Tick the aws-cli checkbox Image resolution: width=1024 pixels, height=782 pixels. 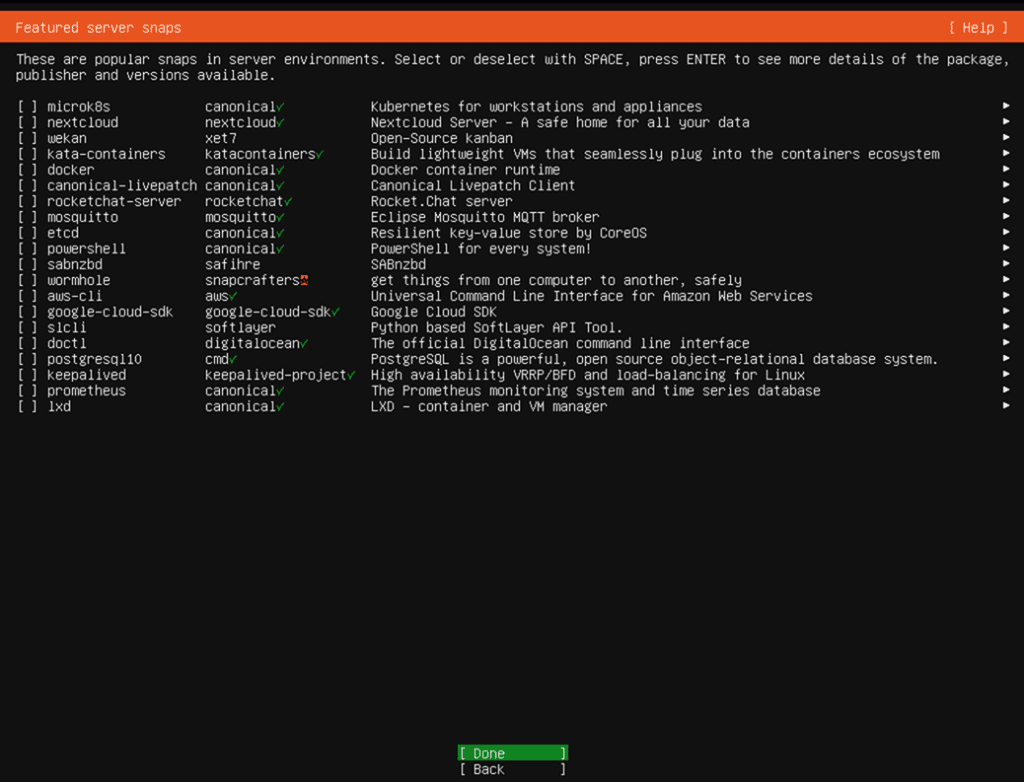27,296
